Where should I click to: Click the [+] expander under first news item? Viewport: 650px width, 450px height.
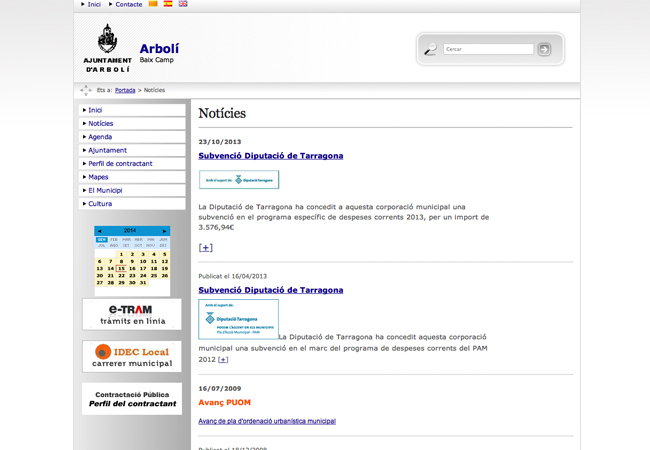[x=205, y=247]
